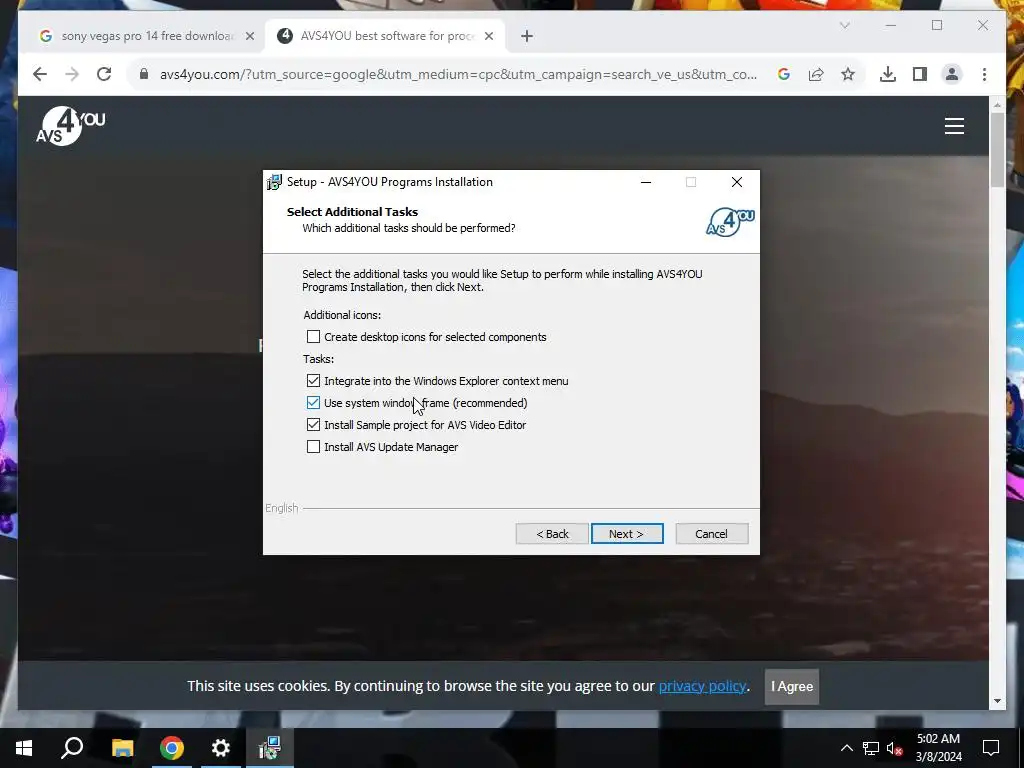Open the notification center icon
This screenshot has height=768, width=1024.
click(x=991, y=748)
